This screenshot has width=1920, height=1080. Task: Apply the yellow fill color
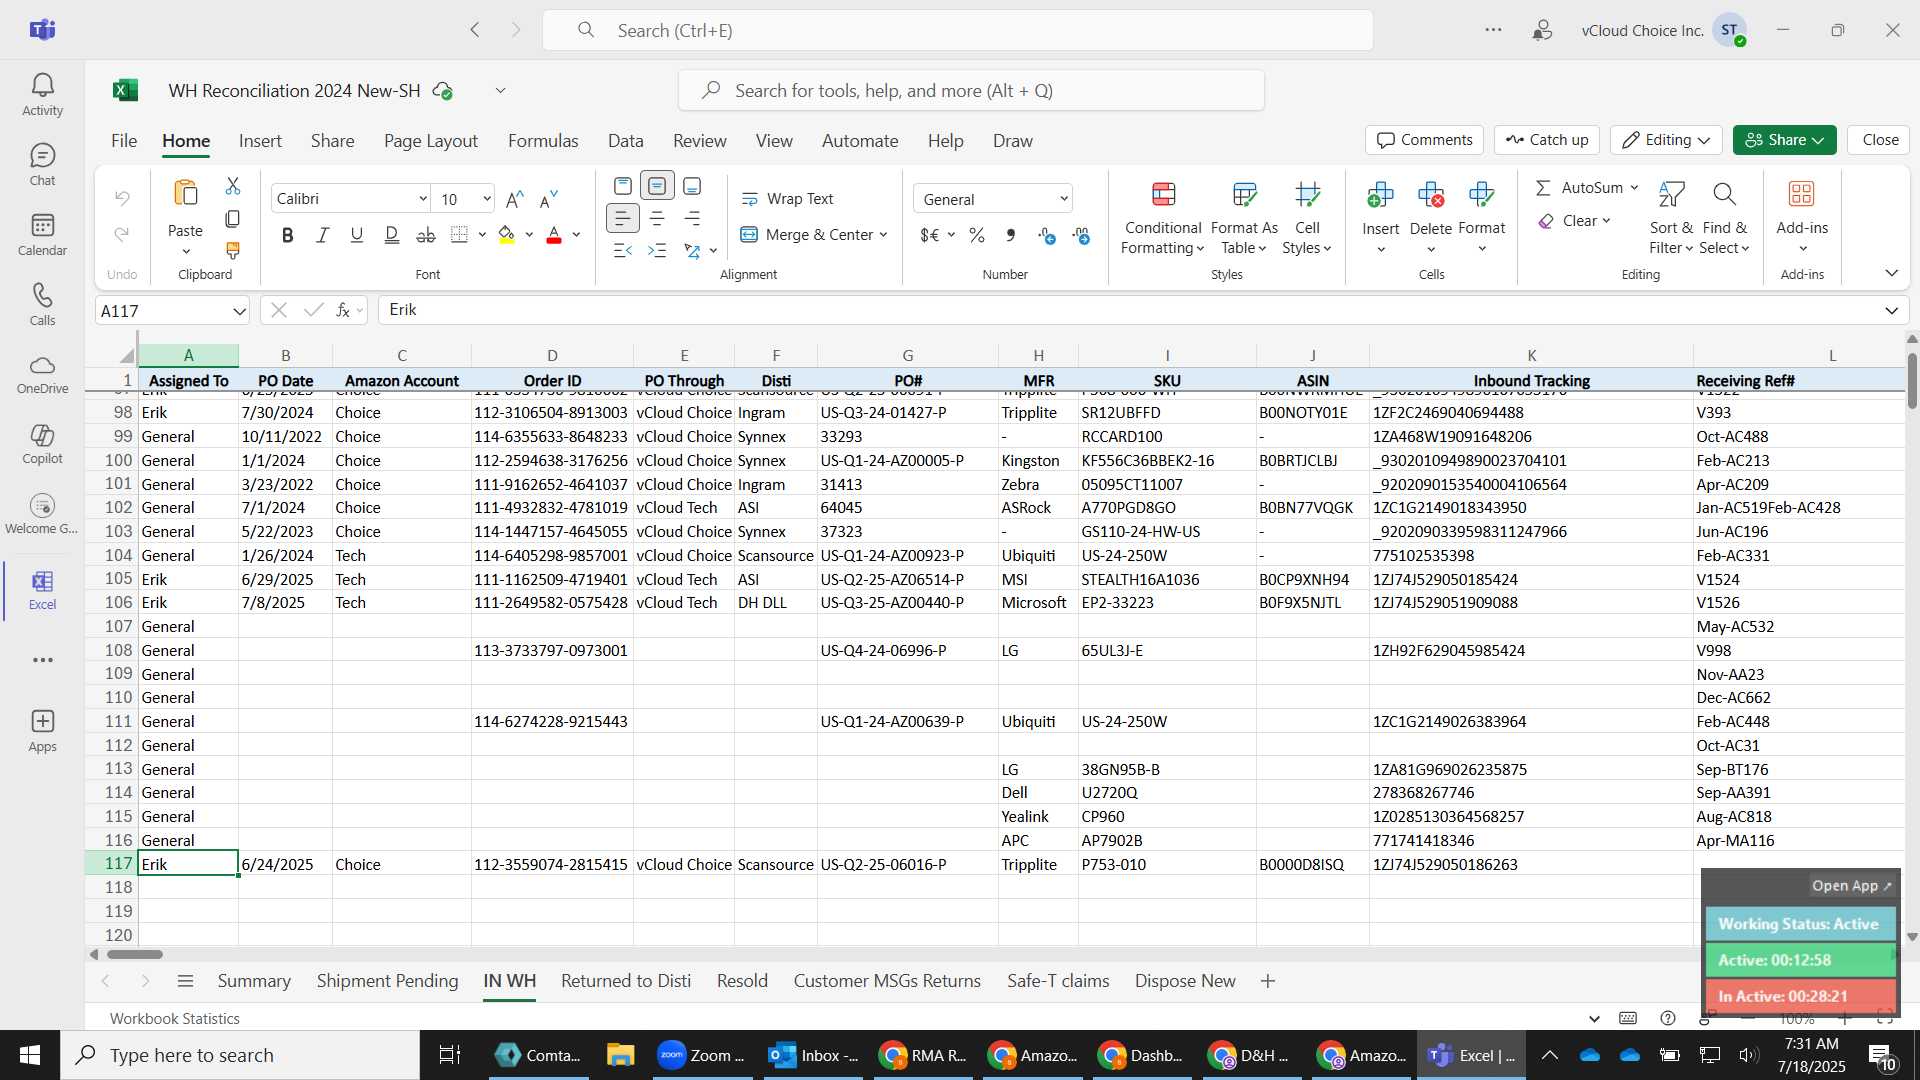coord(507,235)
